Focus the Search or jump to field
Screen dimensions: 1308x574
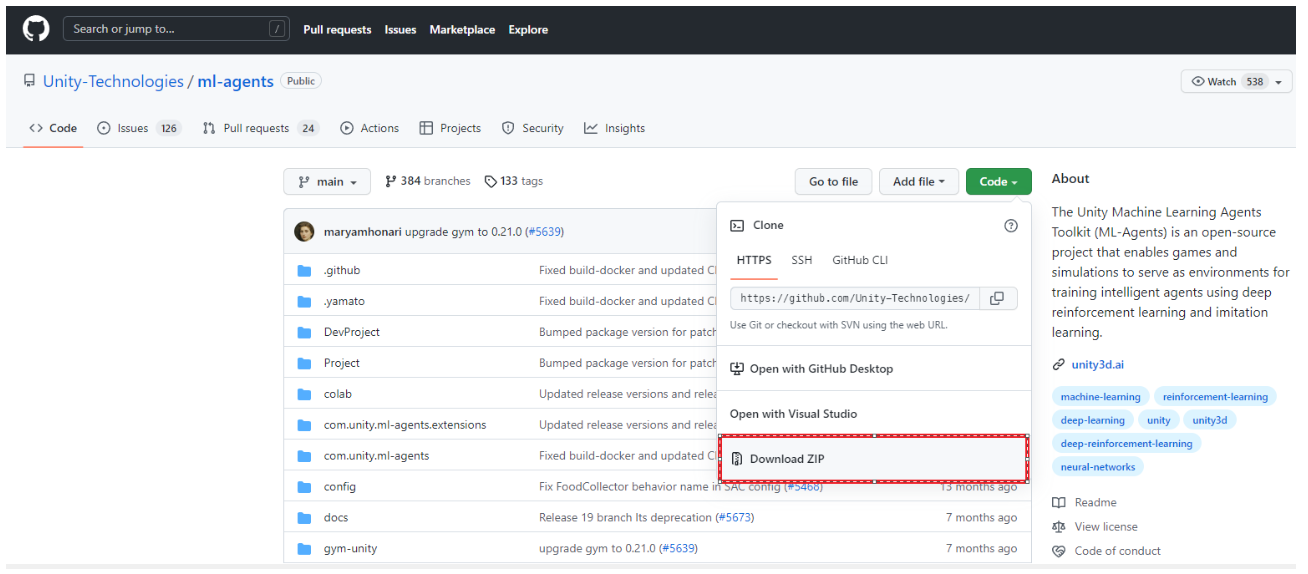[x=177, y=29]
